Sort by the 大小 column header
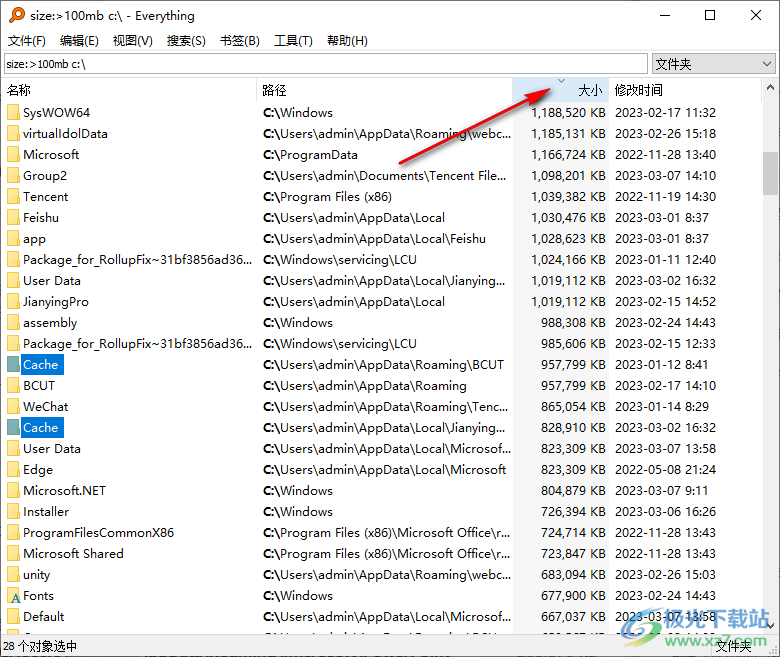Screen dimensions: 780x657 pyautogui.click(x=561, y=90)
